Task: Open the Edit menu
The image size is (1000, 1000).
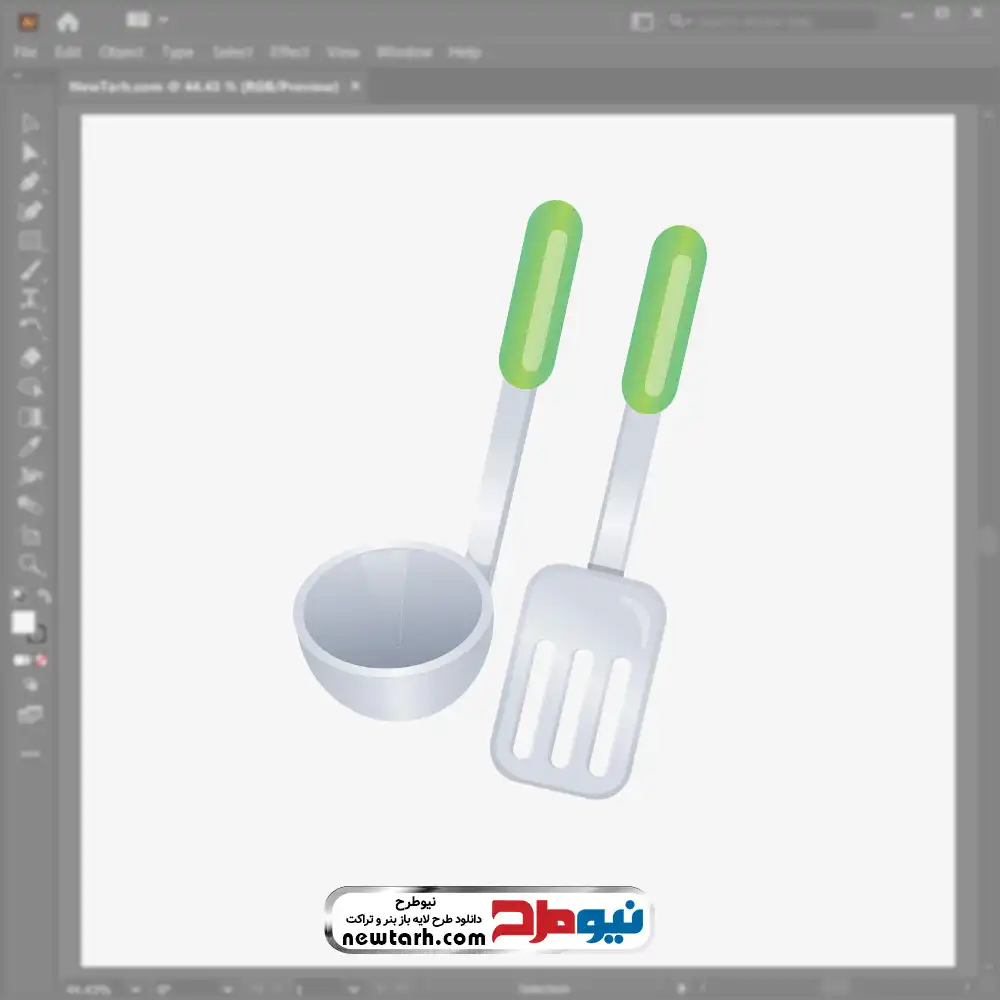Action: click(x=68, y=52)
